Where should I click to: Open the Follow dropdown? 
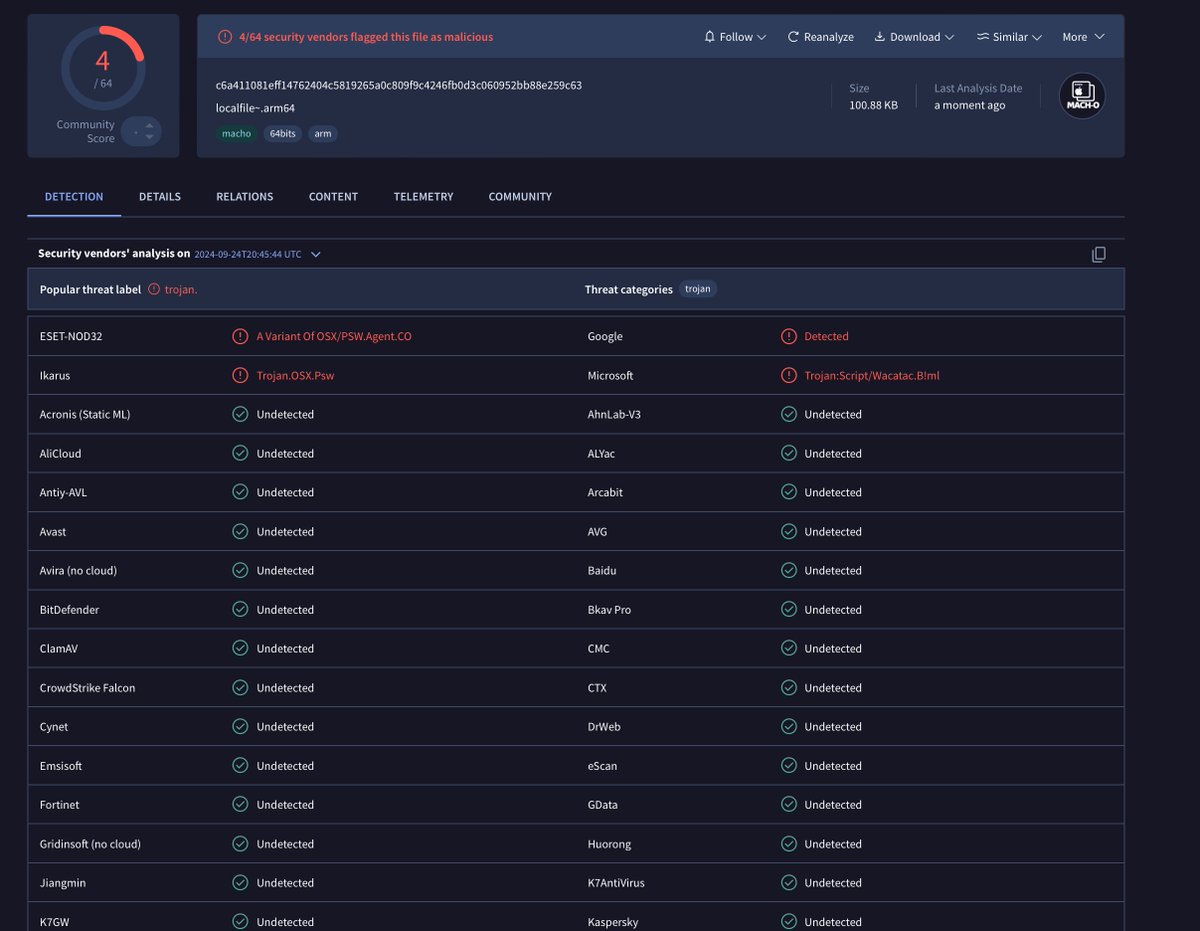tap(735, 37)
